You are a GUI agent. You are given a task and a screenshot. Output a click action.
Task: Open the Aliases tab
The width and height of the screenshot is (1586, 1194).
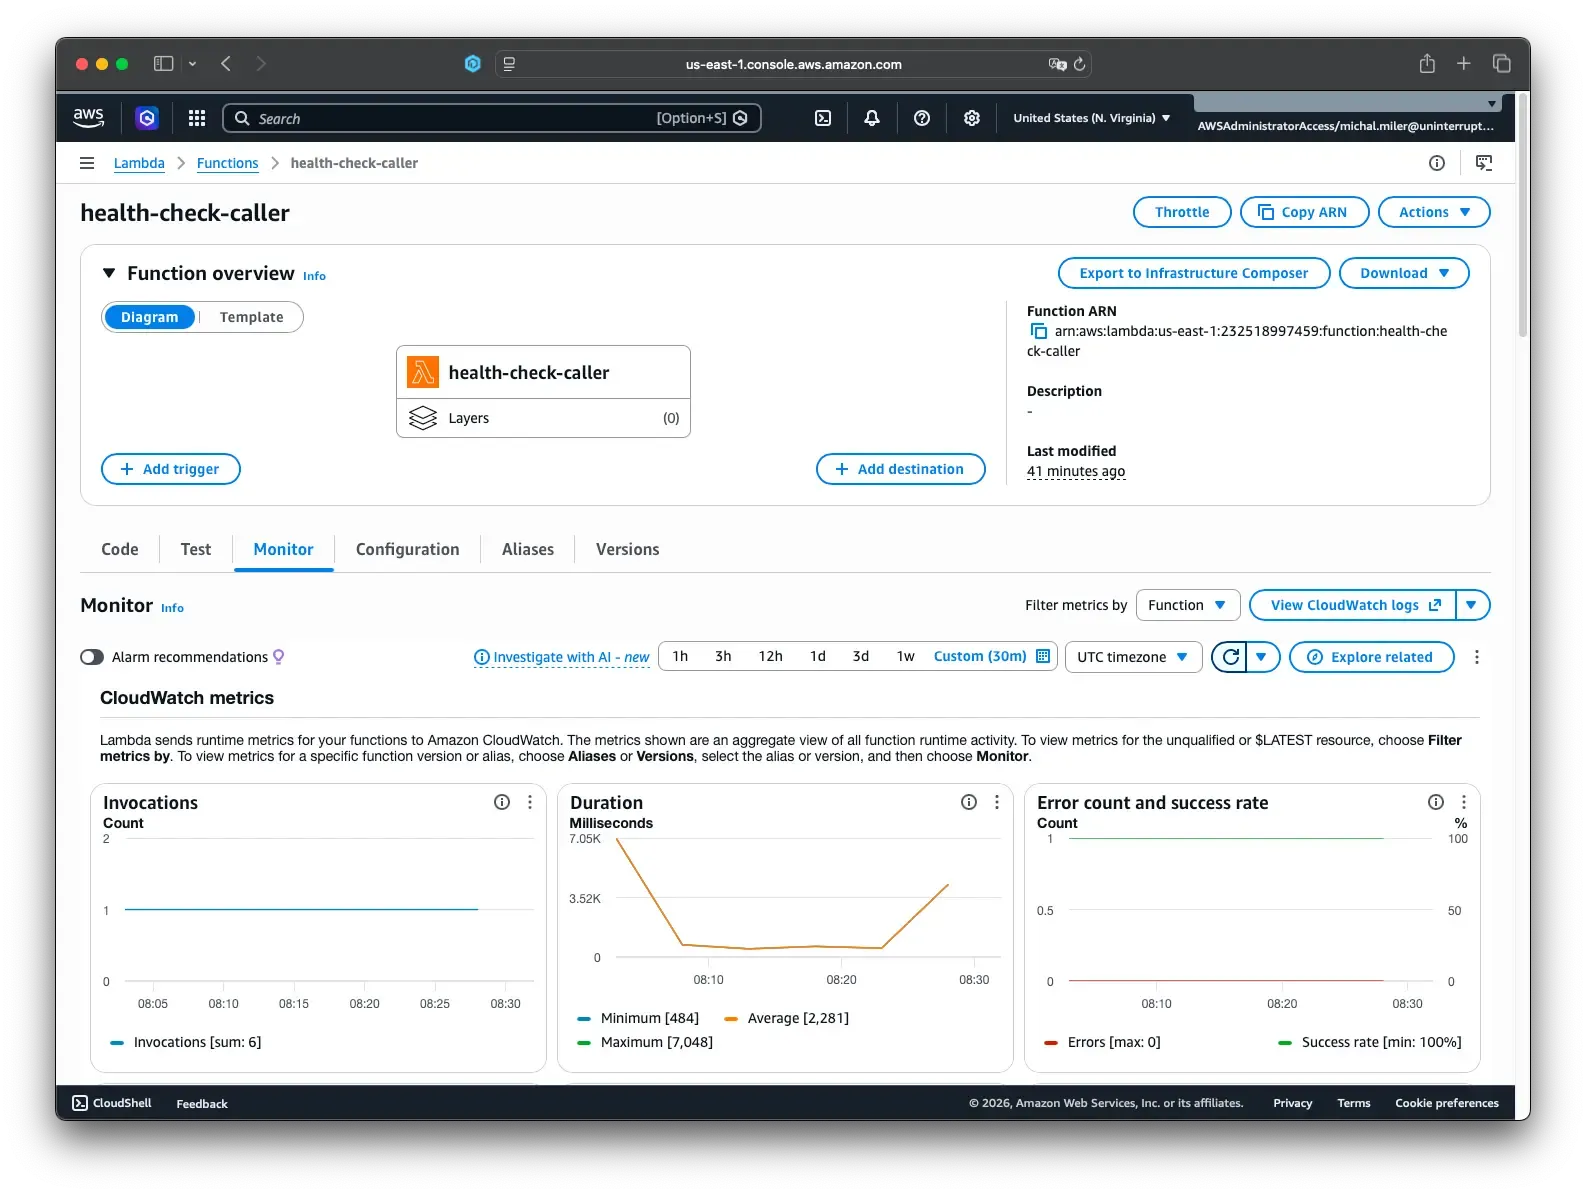528,549
